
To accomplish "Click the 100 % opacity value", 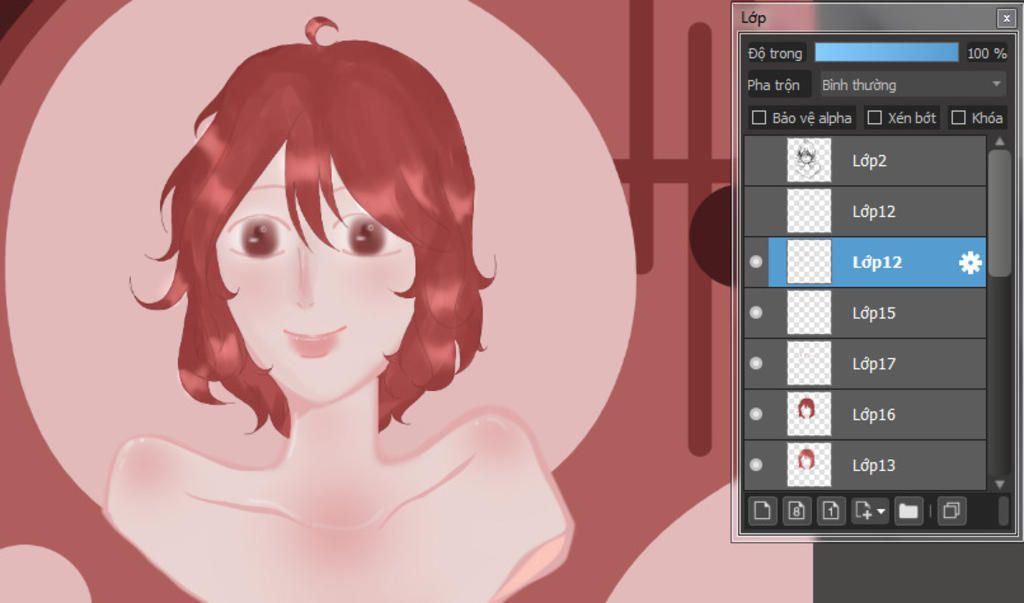I will [986, 54].
